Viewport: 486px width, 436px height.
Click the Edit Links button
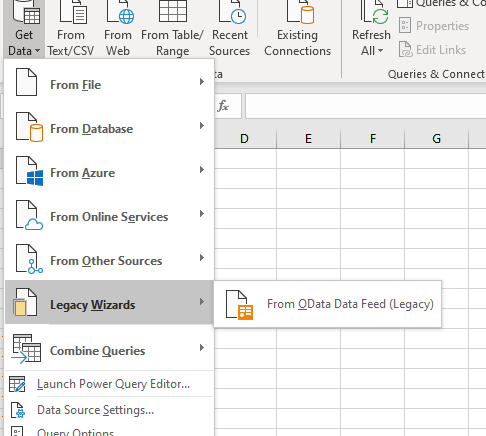tap(432, 50)
